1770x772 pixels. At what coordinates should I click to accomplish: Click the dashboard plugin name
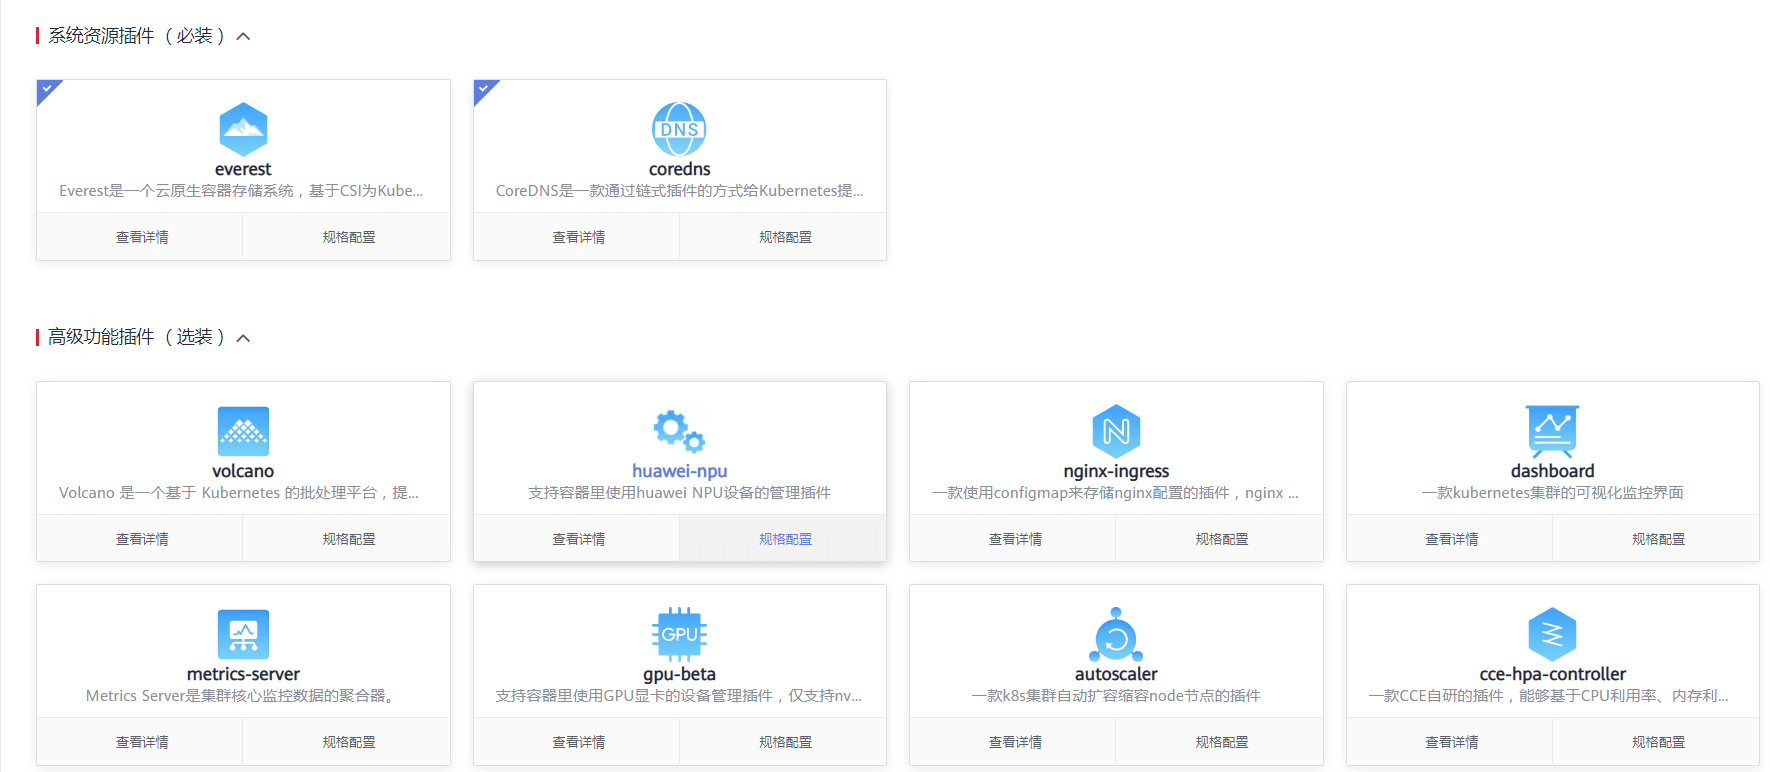coord(1552,471)
